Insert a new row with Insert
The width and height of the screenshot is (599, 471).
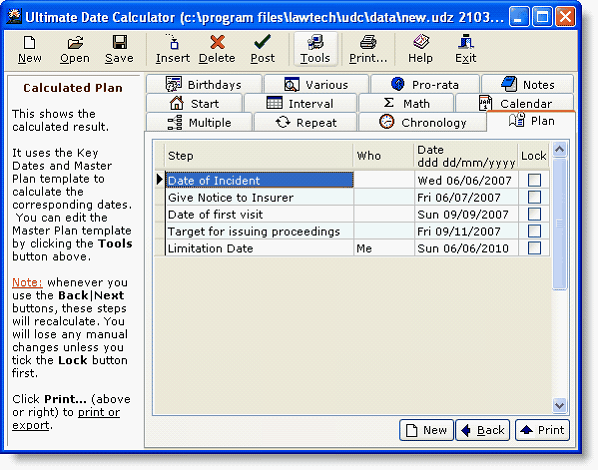(173, 49)
